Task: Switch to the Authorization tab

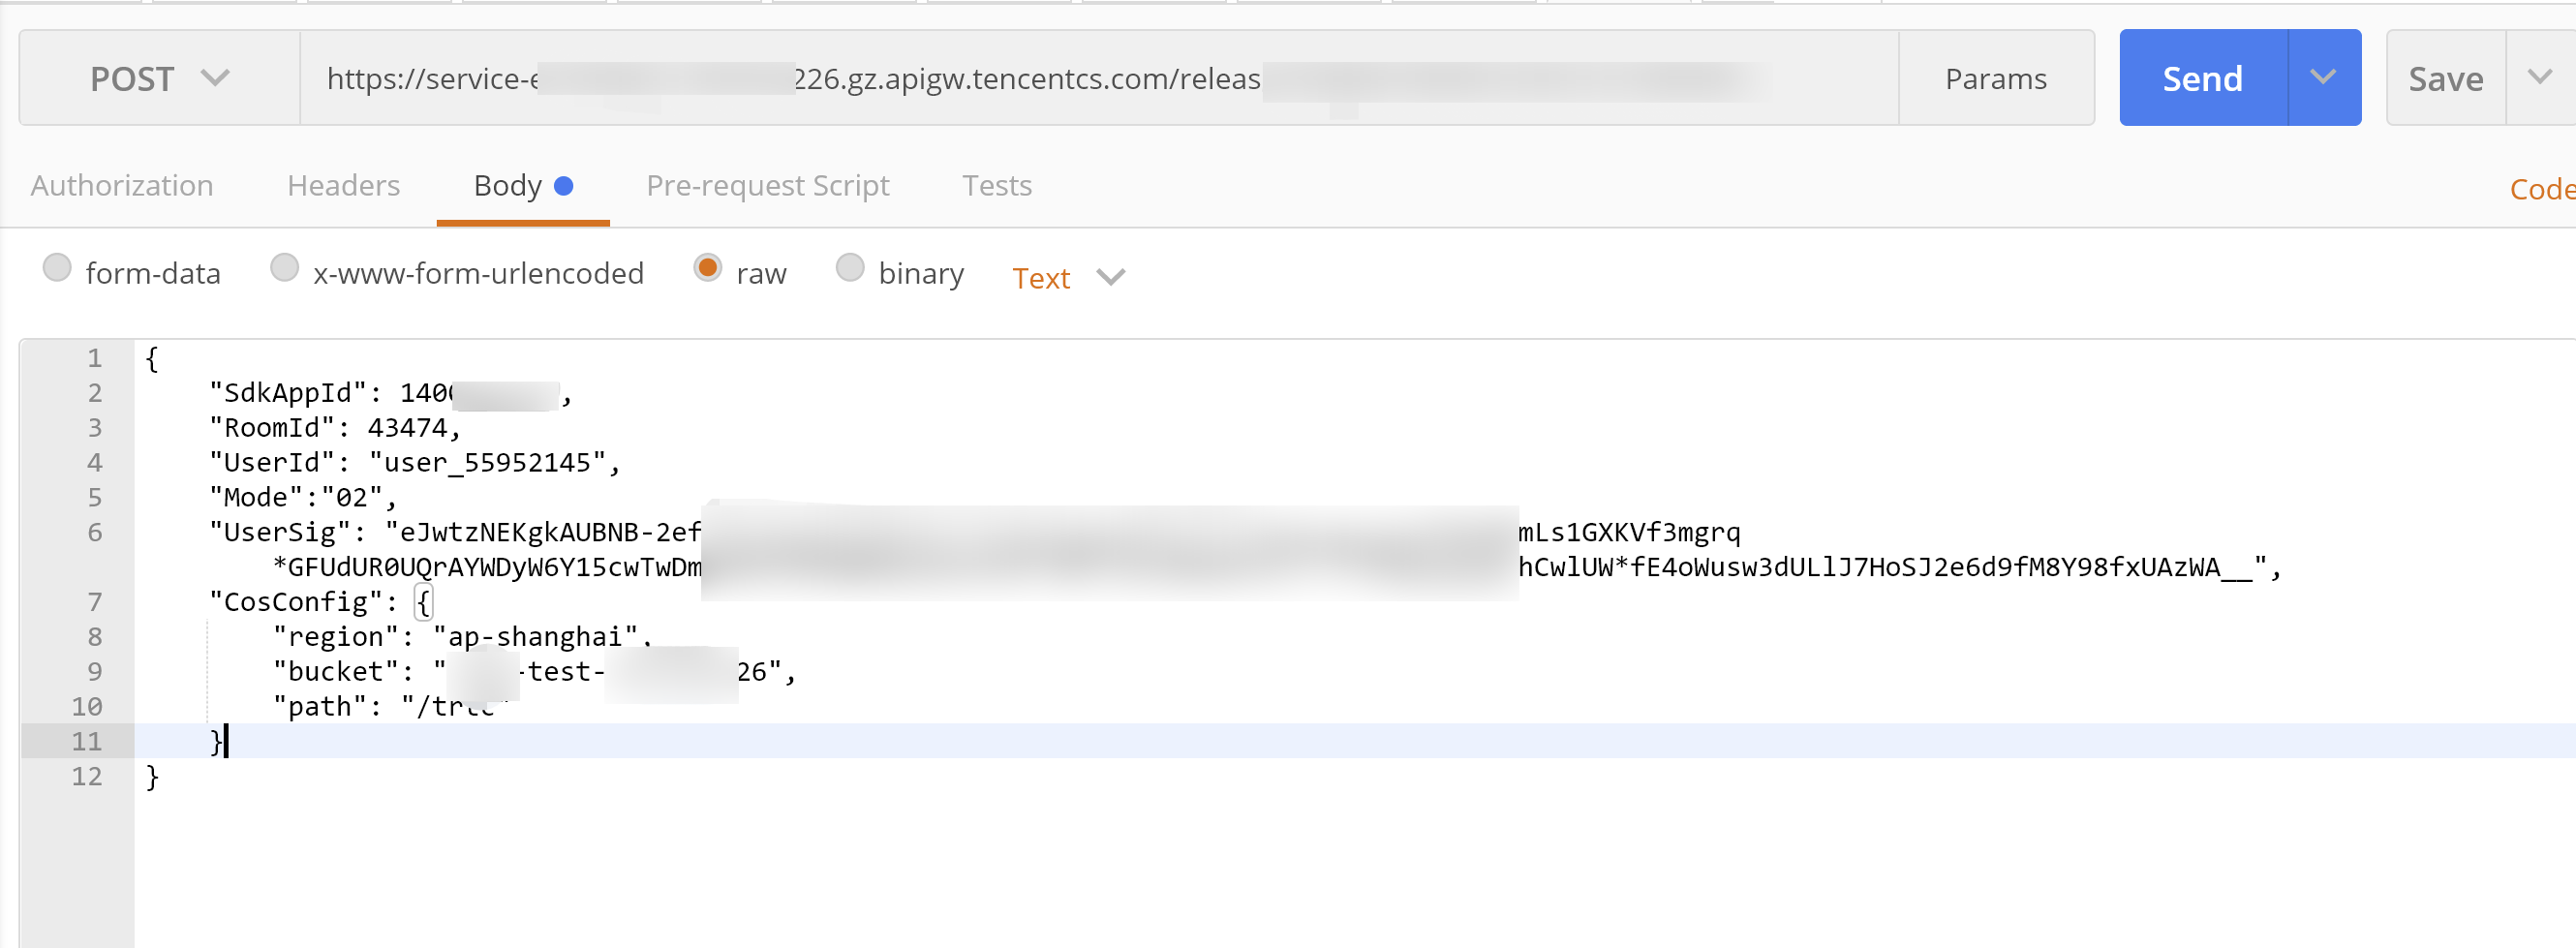Action: [x=122, y=185]
